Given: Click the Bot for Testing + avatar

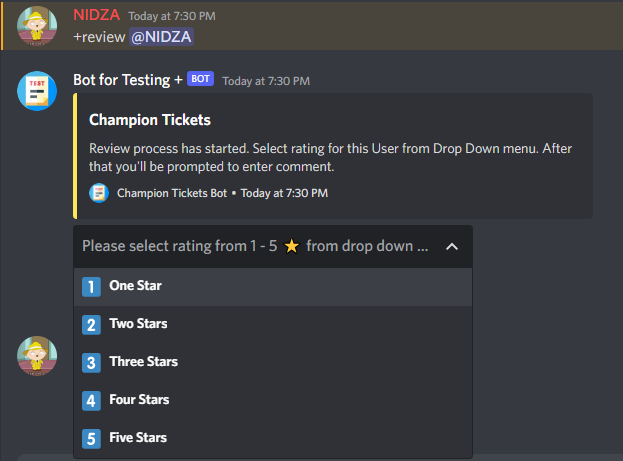Looking at the screenshot, I should (36, 91).
